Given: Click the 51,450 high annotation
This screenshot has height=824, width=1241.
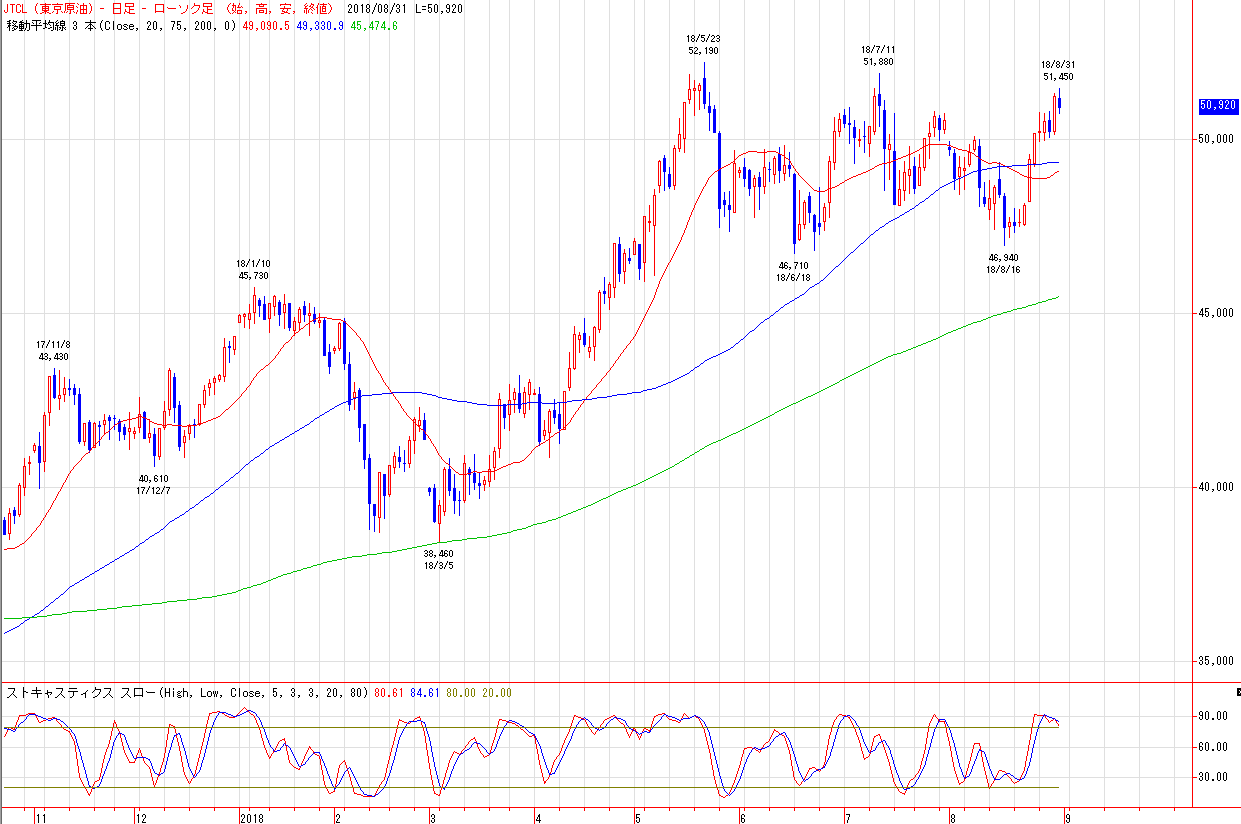Looking at the screenshot, I should click(x=1058, y=76).
